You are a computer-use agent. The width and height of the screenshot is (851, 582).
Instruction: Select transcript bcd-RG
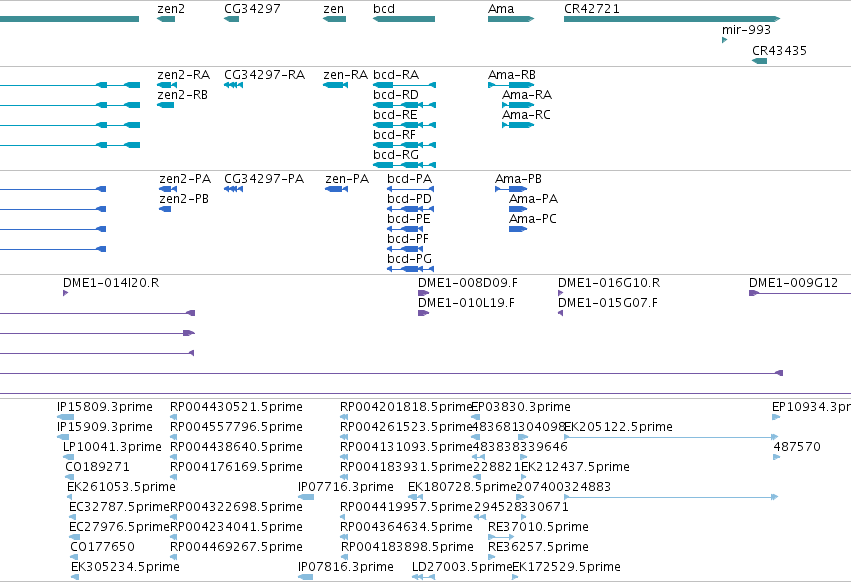[404, 165]
